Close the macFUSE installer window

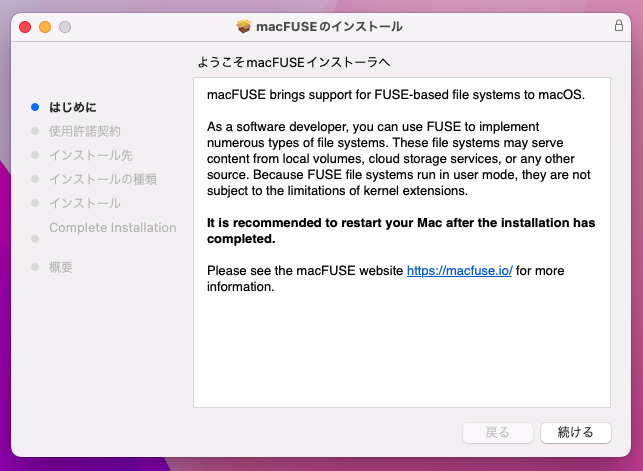click(x=25, y=25)
